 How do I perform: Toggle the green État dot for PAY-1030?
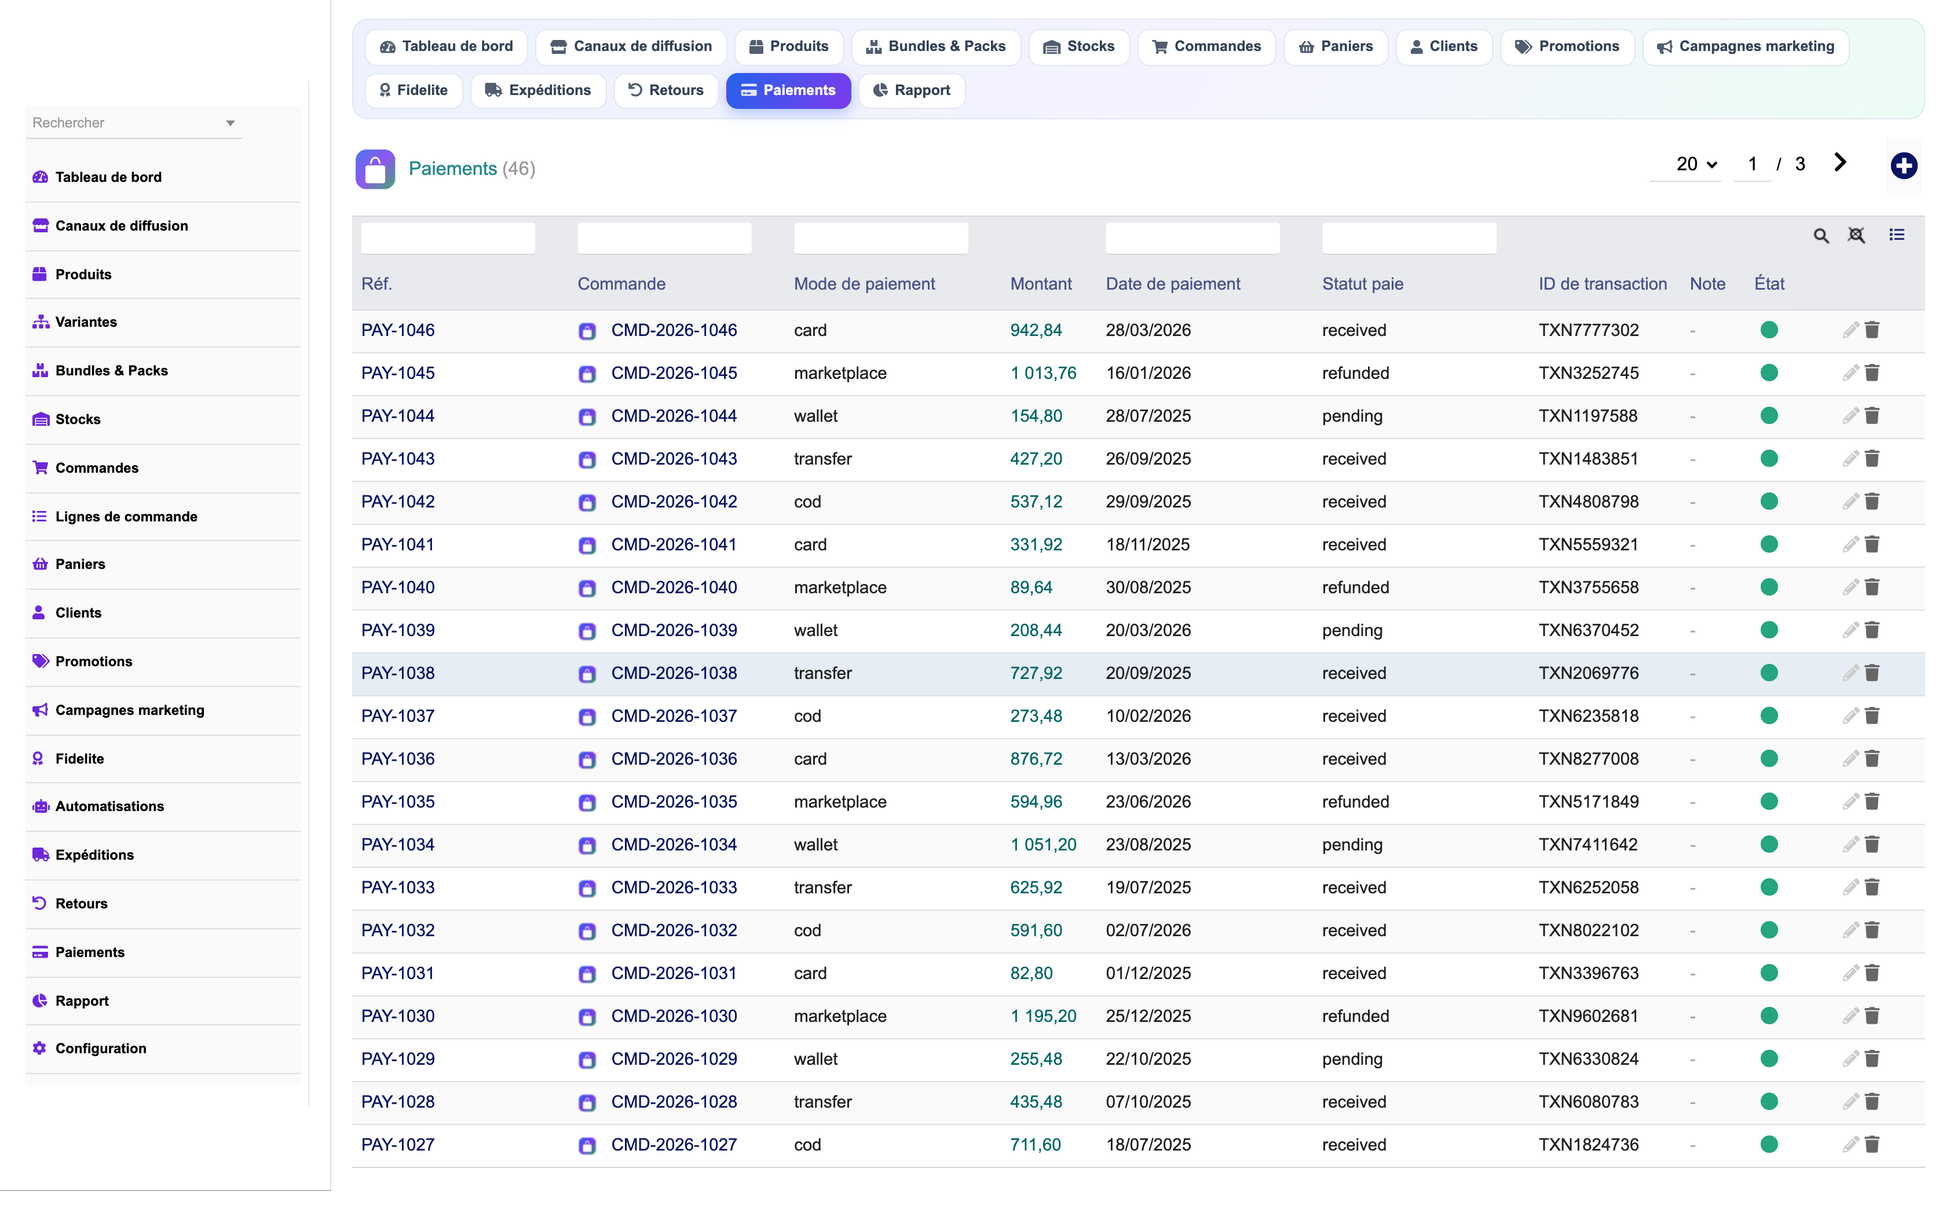point(1768,1016)
